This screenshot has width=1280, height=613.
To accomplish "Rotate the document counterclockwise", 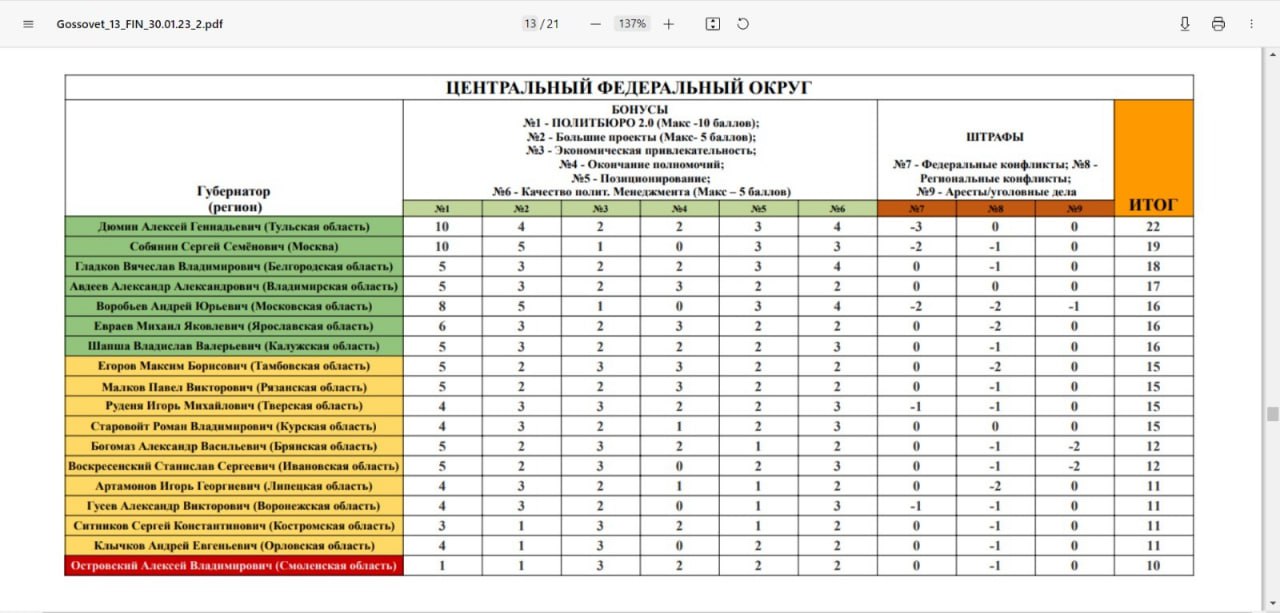I will (743, 24).
